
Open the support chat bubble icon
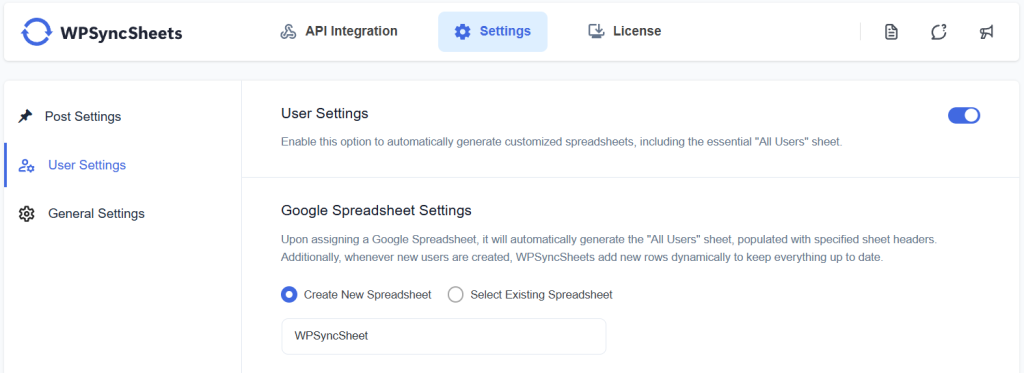[938, 31]
